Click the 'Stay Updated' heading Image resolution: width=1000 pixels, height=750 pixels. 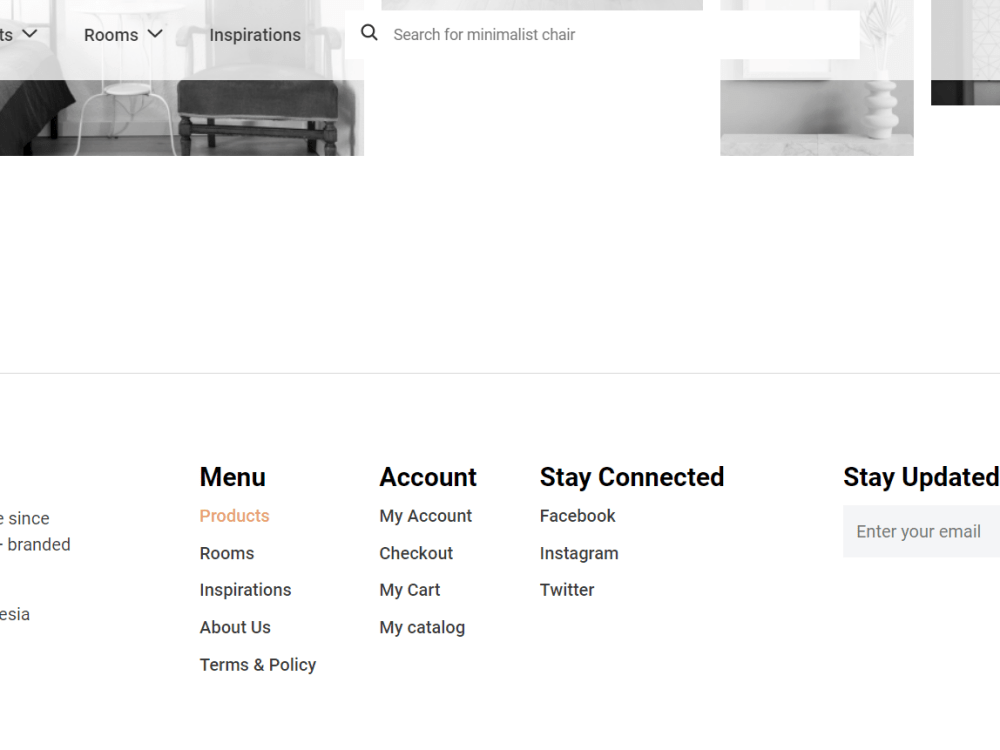tap(921, 478)
